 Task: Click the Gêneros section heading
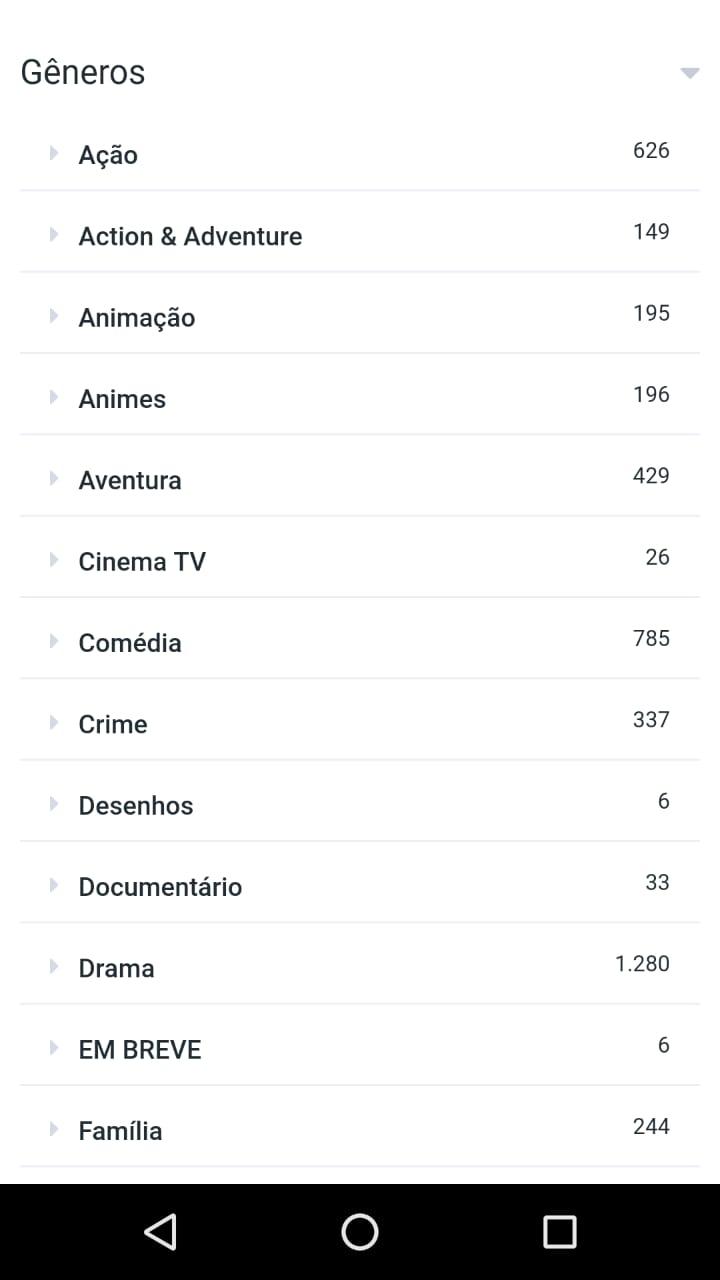[83, 73]
